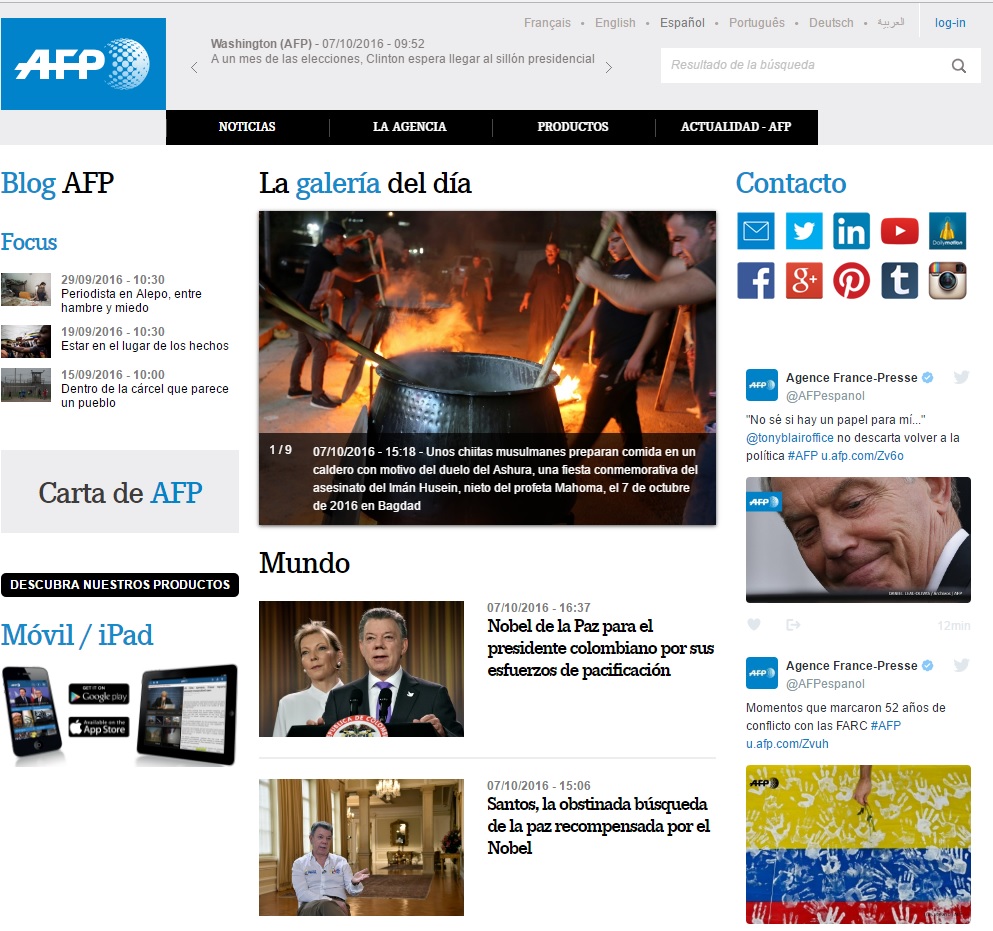
Task: Click the log-in link
Action: (x=950, y=23)
